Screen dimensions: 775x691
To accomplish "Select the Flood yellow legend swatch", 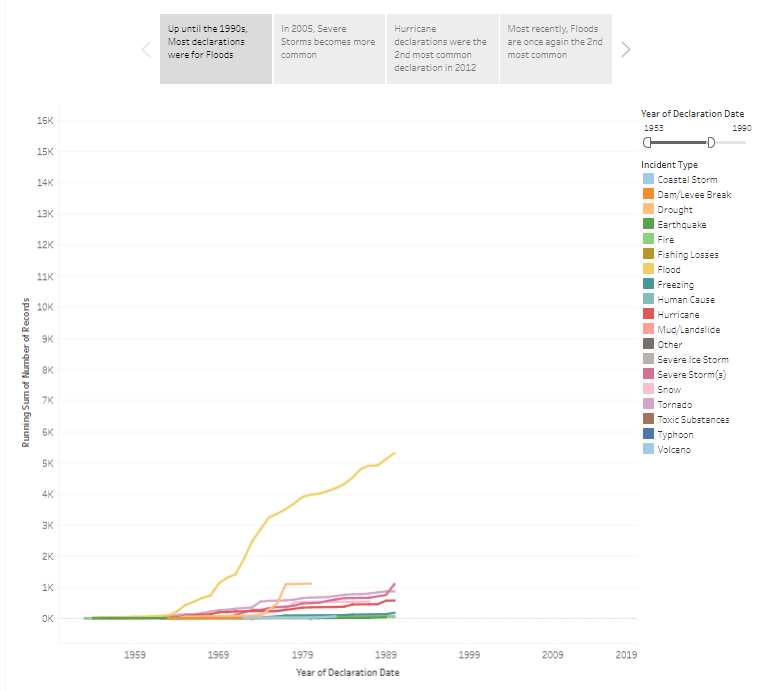I will coord(648,270).
